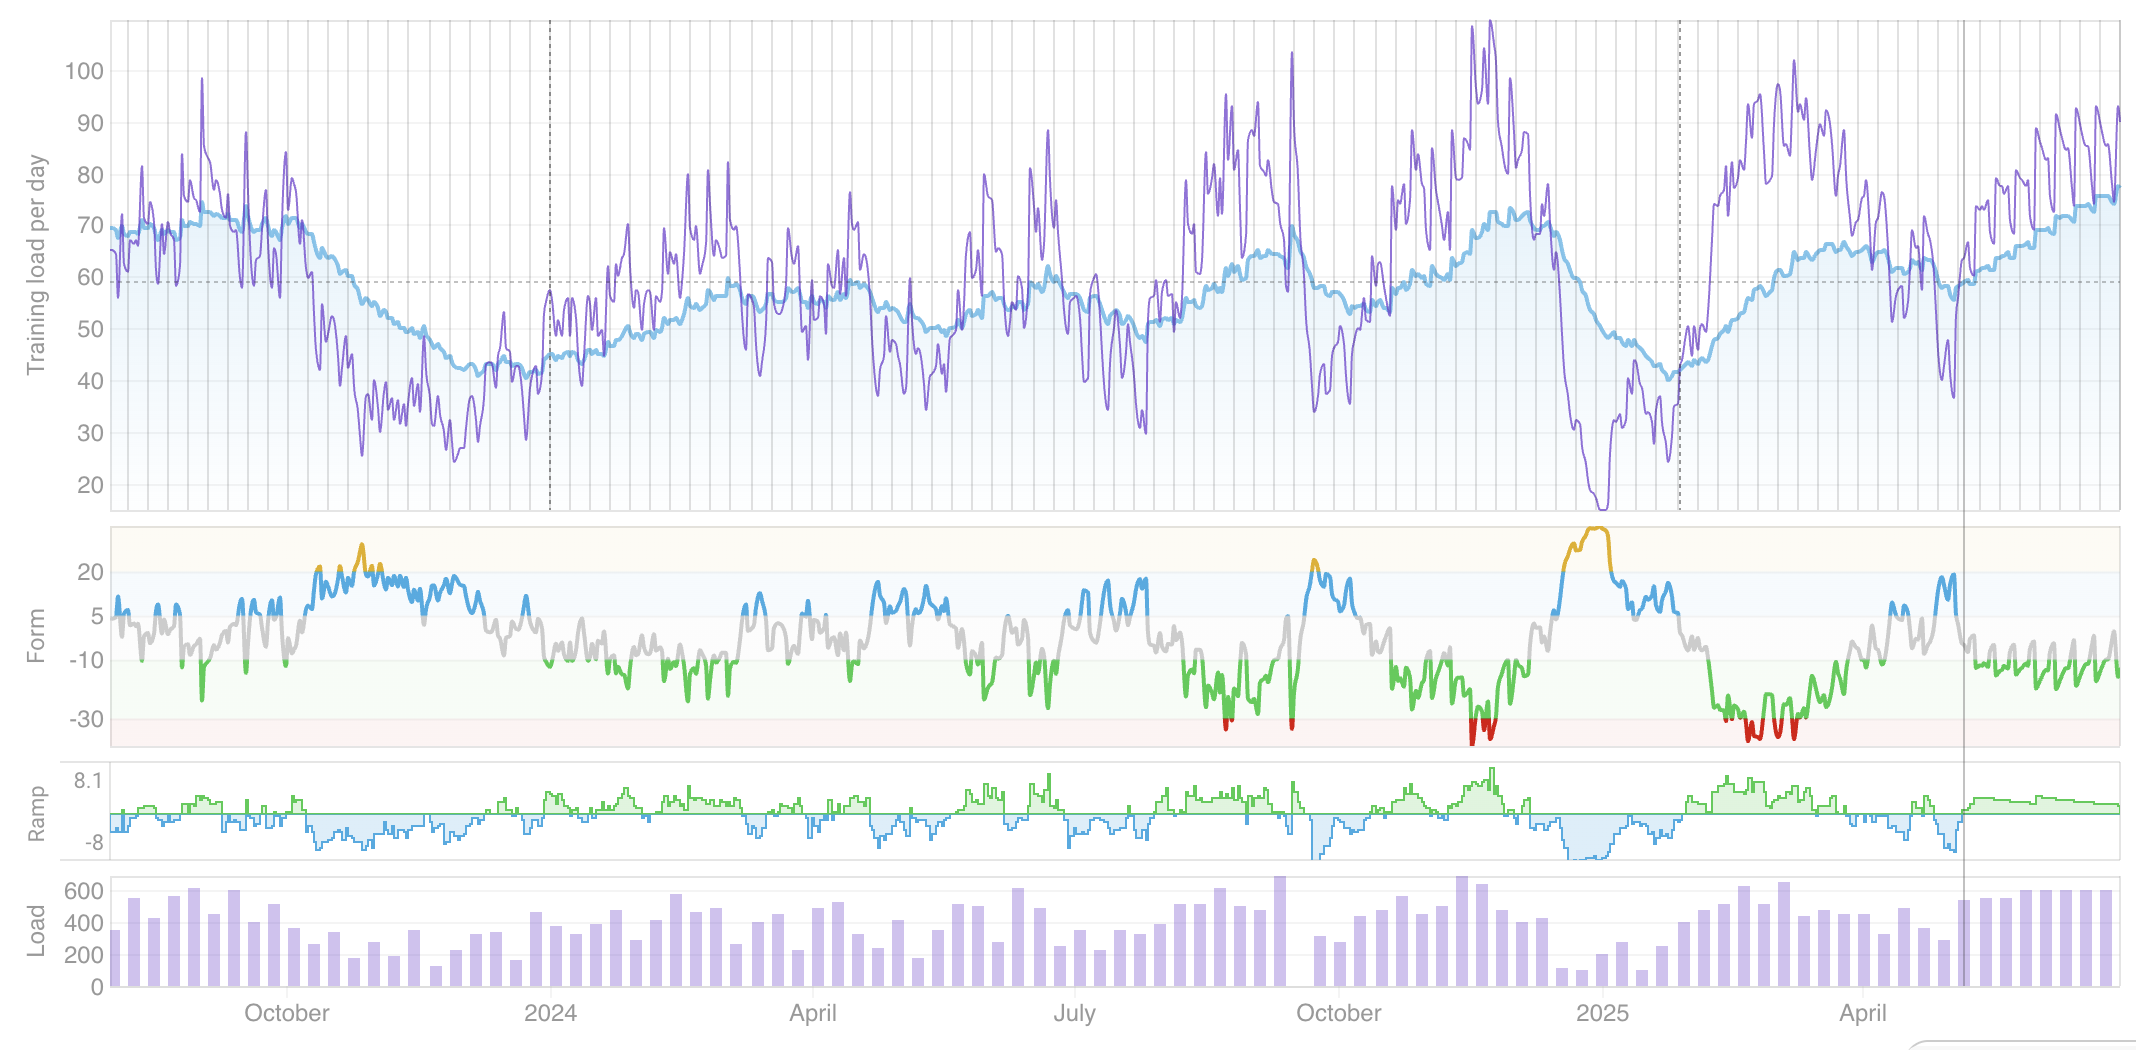Select the July label on the time axis
2136x1050 pixels.
(1074, 1013)
